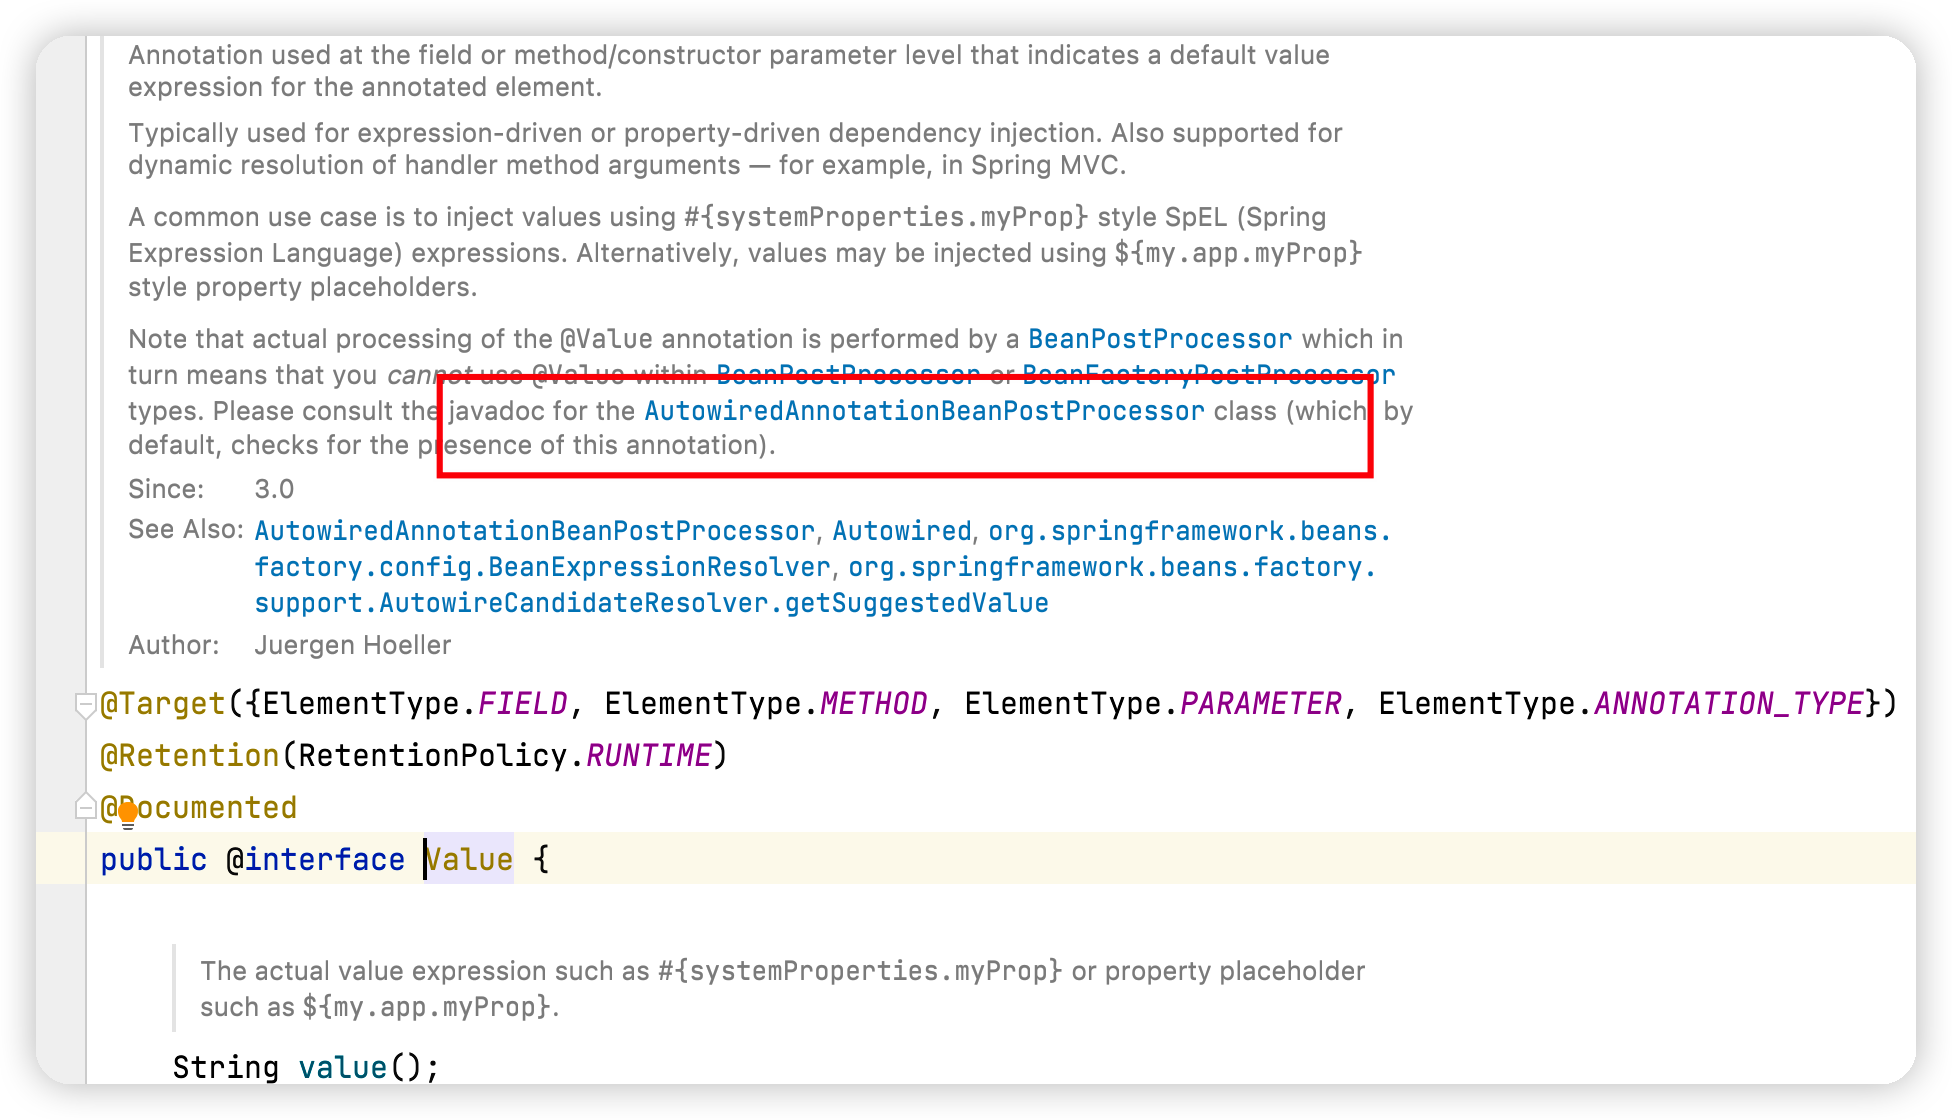Follow the AutowiredAnnotationBeanPostProcessor link in the note paragraph

point(924,411)
